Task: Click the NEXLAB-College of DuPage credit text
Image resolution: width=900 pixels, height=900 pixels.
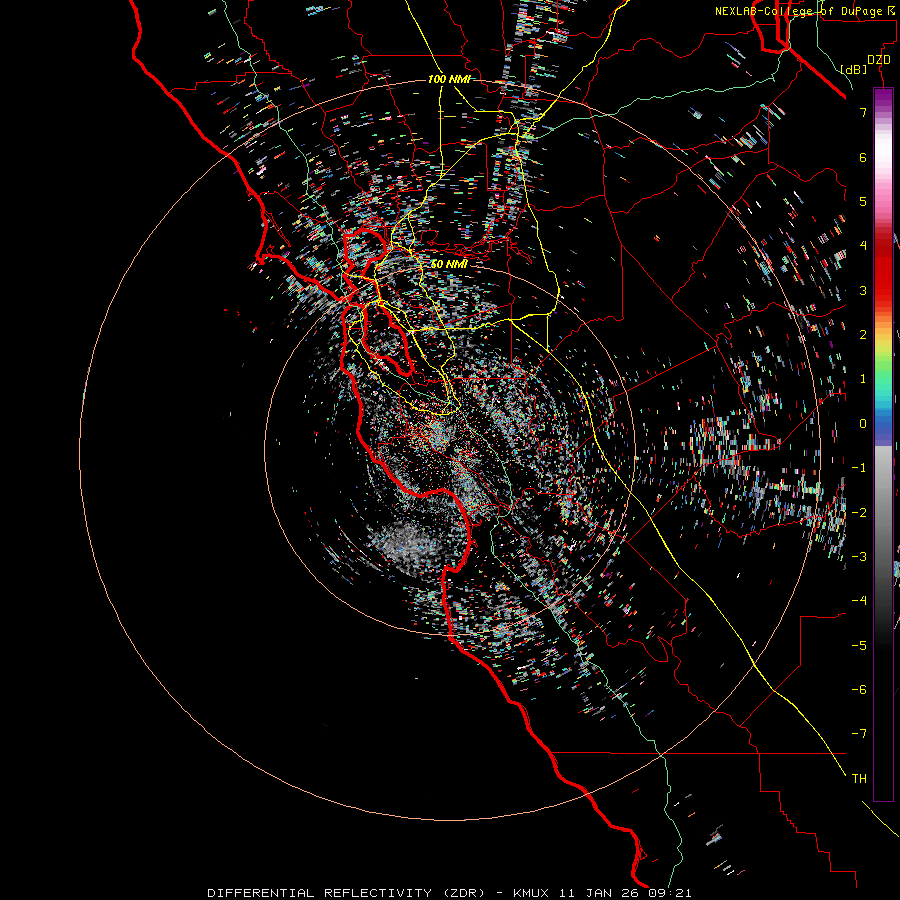Action: [807, 11]
